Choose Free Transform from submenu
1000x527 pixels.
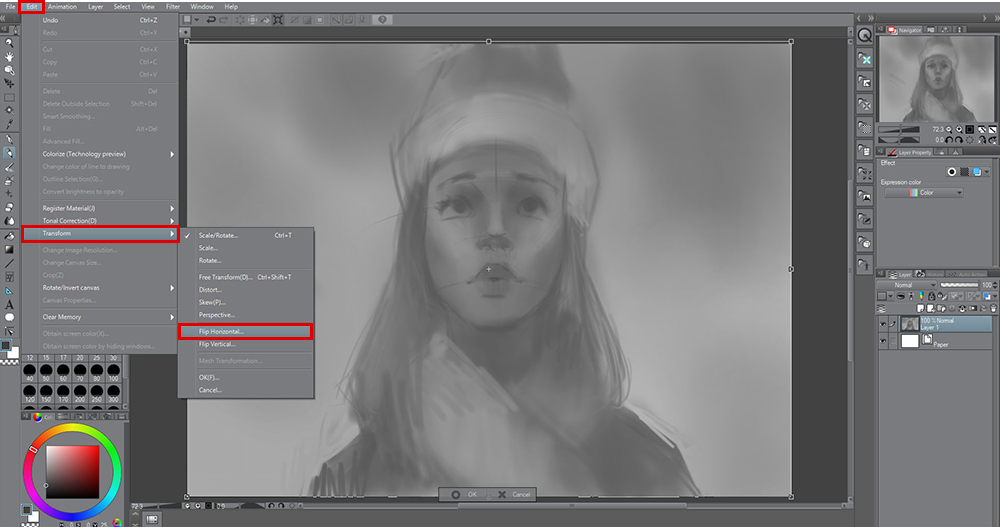click(x=246, y=278)
